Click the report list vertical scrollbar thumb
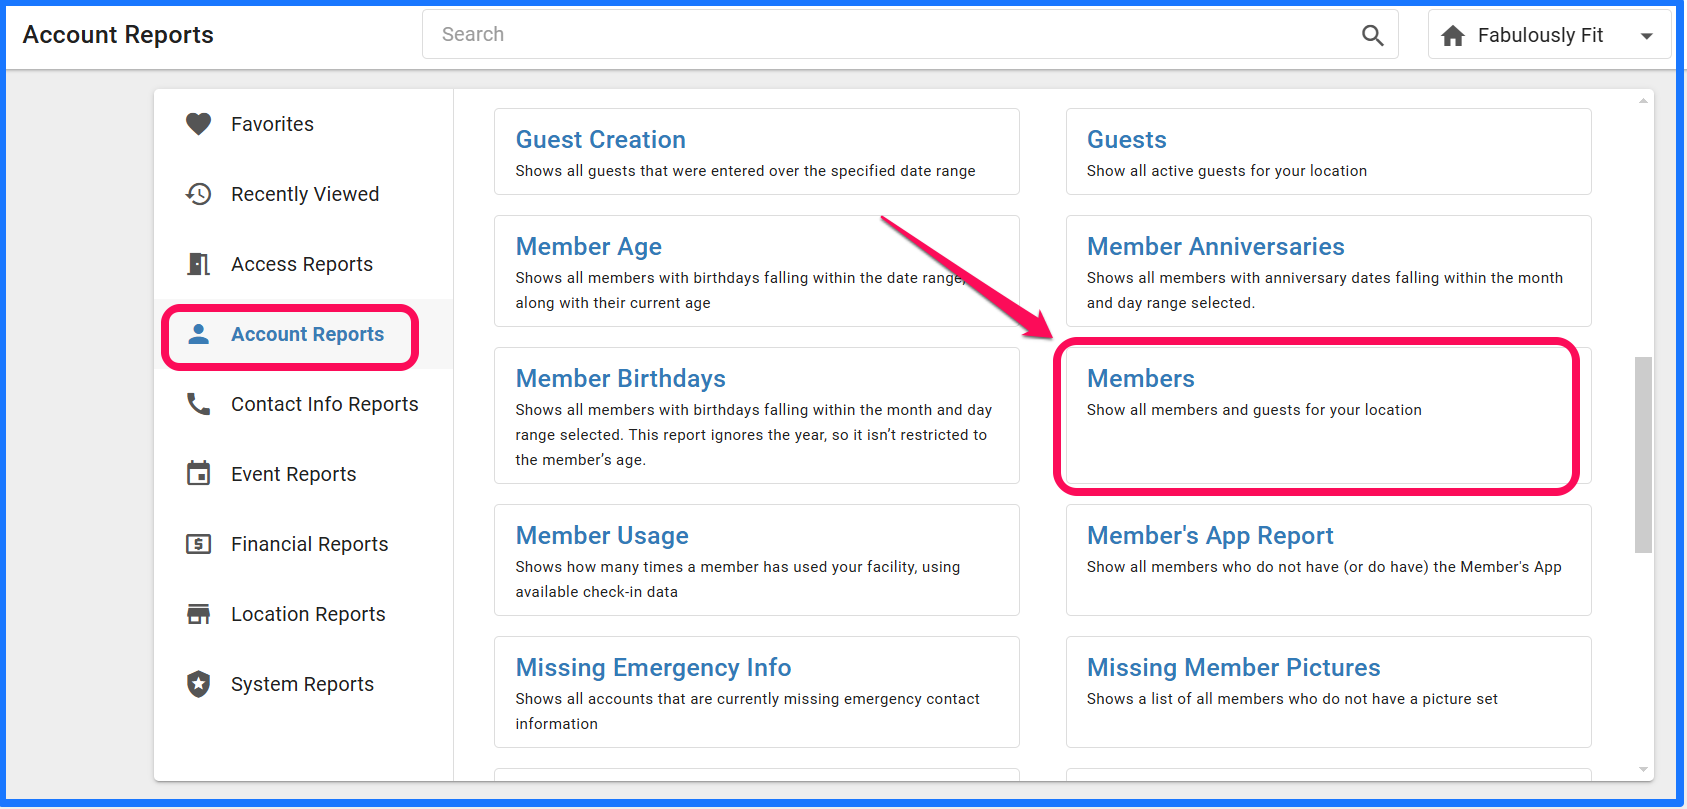 coord(1643,455)
